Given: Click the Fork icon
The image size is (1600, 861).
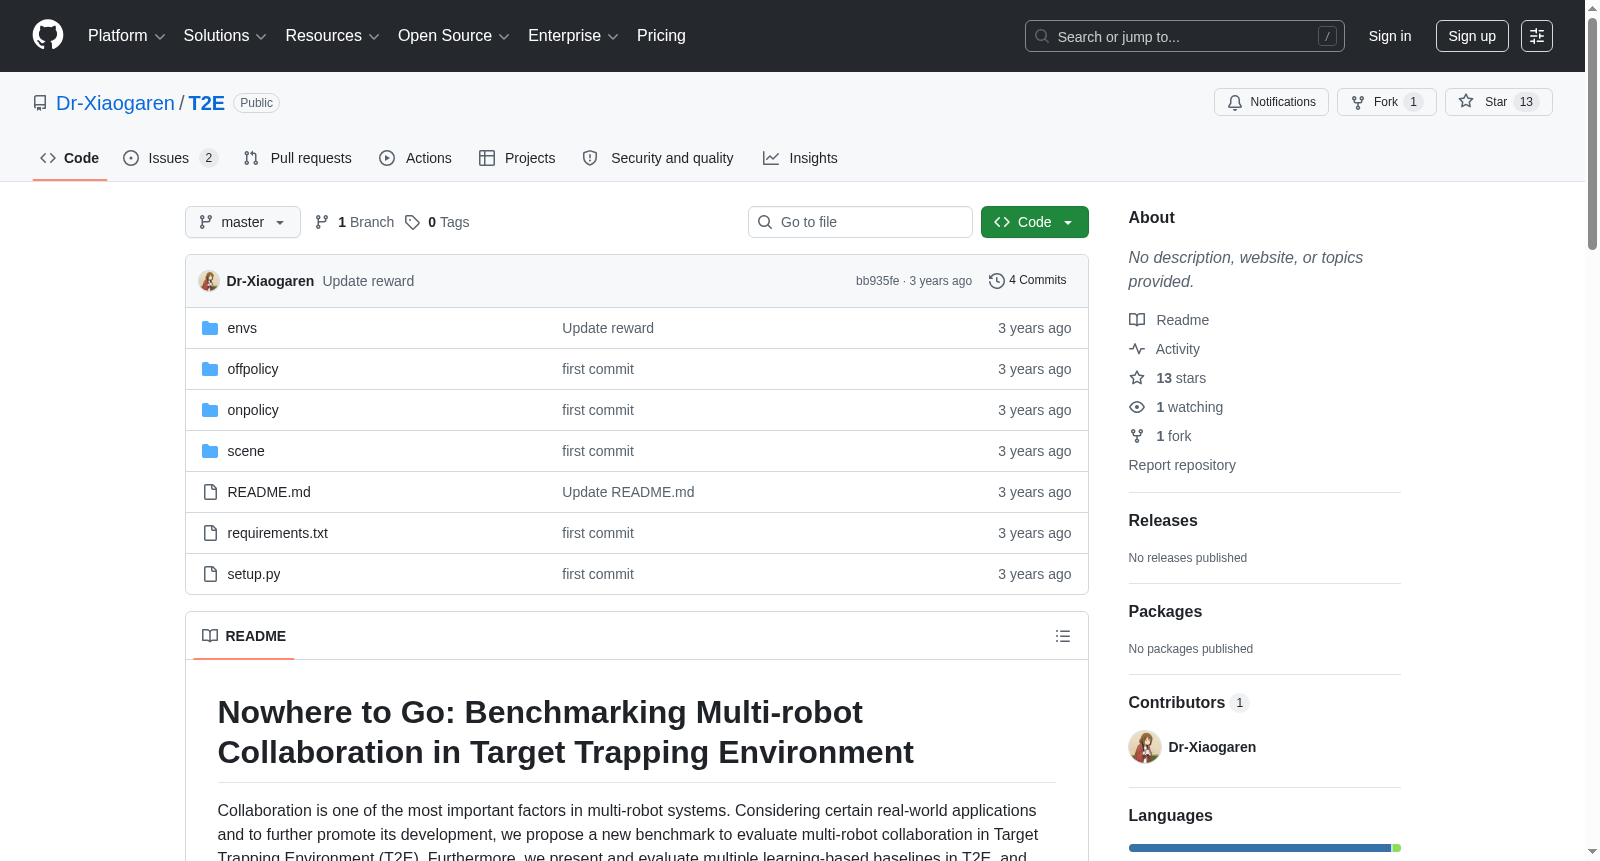Looking at the screenshot, I should 1358,102.
